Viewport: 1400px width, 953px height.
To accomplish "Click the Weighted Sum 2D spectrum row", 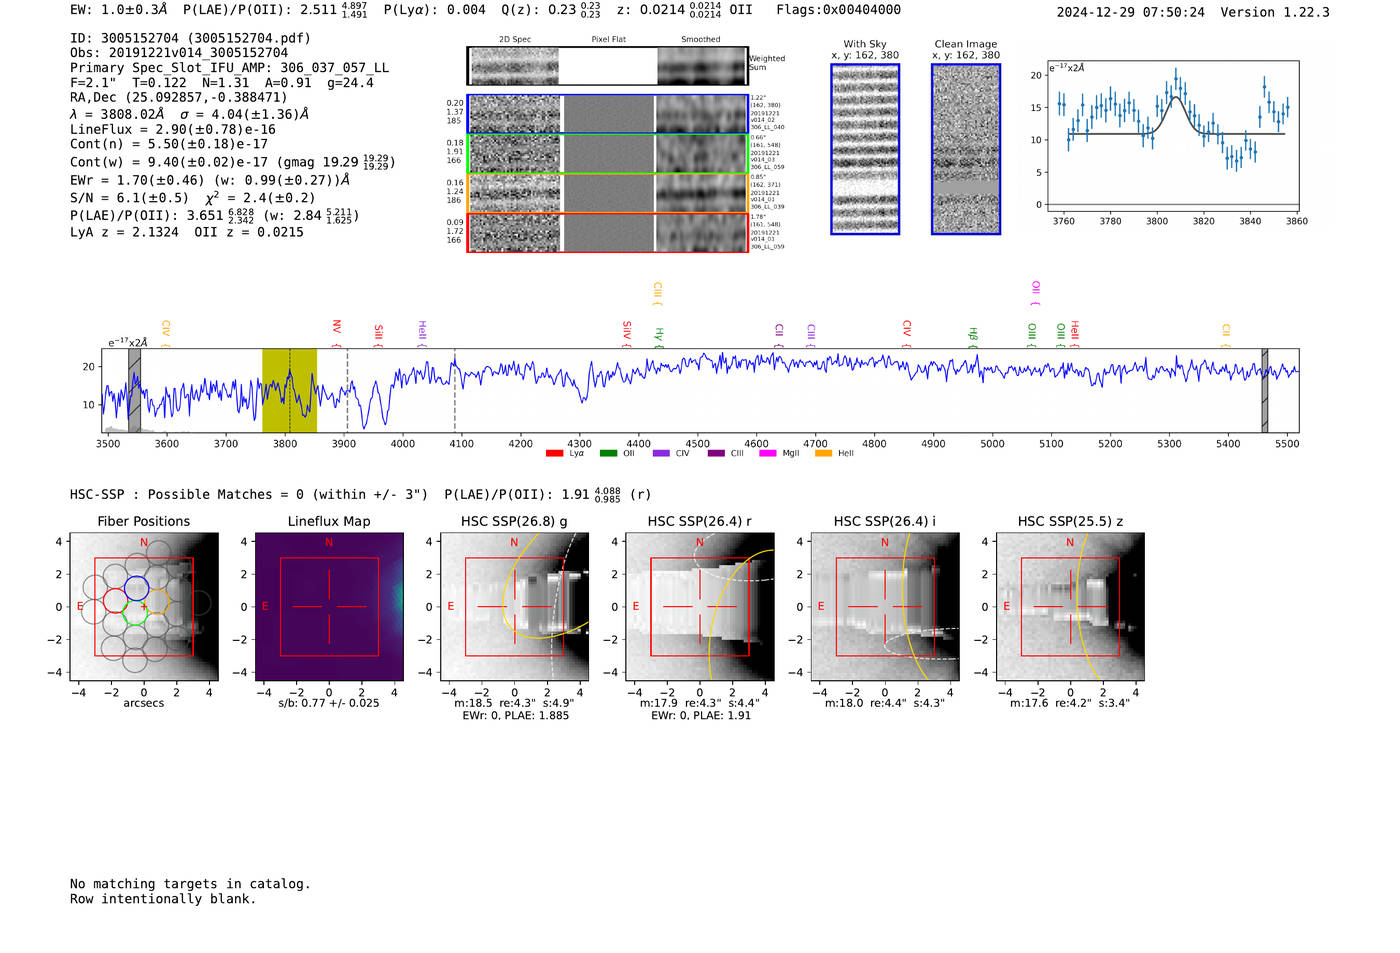I will click(x=607, y=66).
